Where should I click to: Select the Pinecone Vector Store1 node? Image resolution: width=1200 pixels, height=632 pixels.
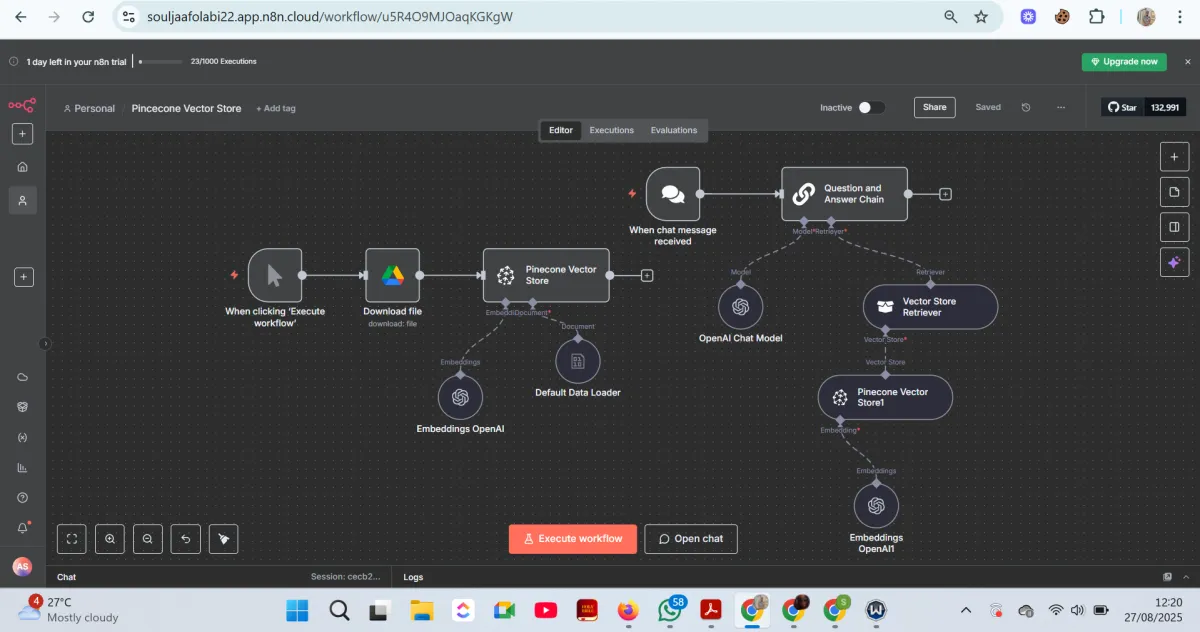click(885, 397)
